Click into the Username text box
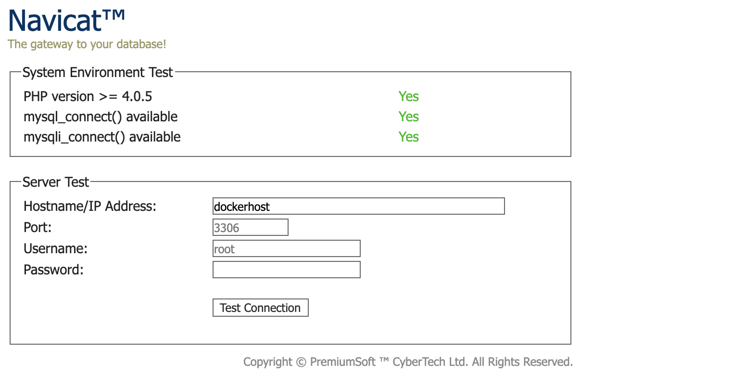This screenshot has height=388, width=732. 286,248
